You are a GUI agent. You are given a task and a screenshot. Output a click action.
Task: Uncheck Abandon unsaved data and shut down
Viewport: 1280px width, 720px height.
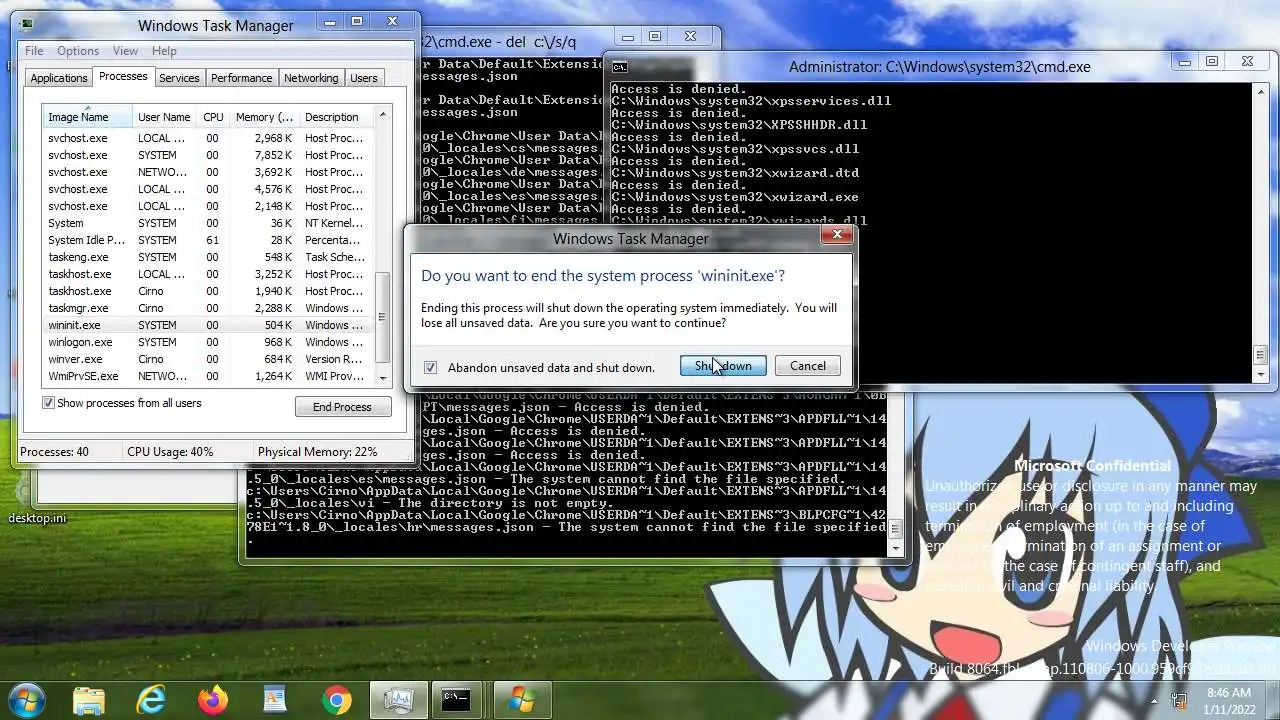430,367
